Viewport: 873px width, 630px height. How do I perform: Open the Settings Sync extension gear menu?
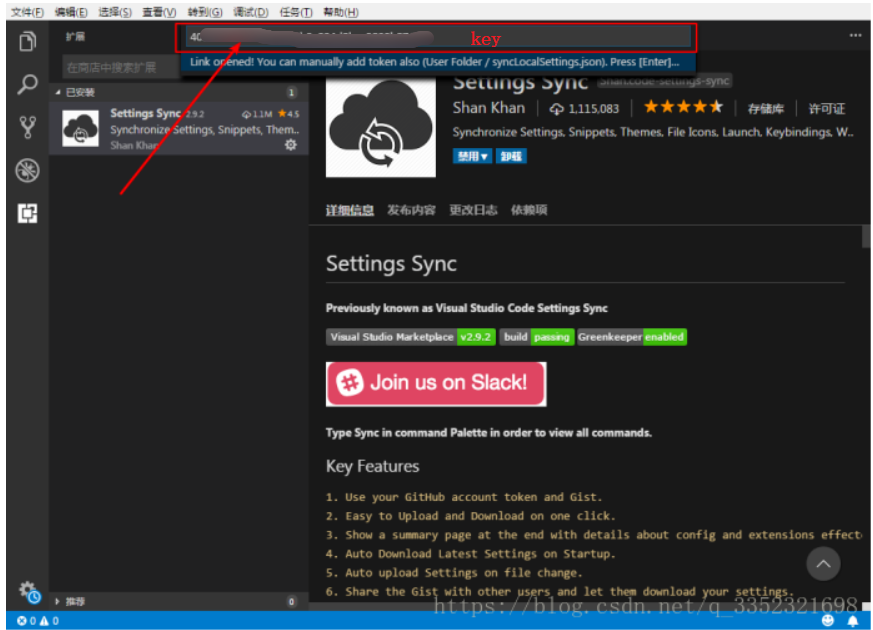[x=290, y=144]
